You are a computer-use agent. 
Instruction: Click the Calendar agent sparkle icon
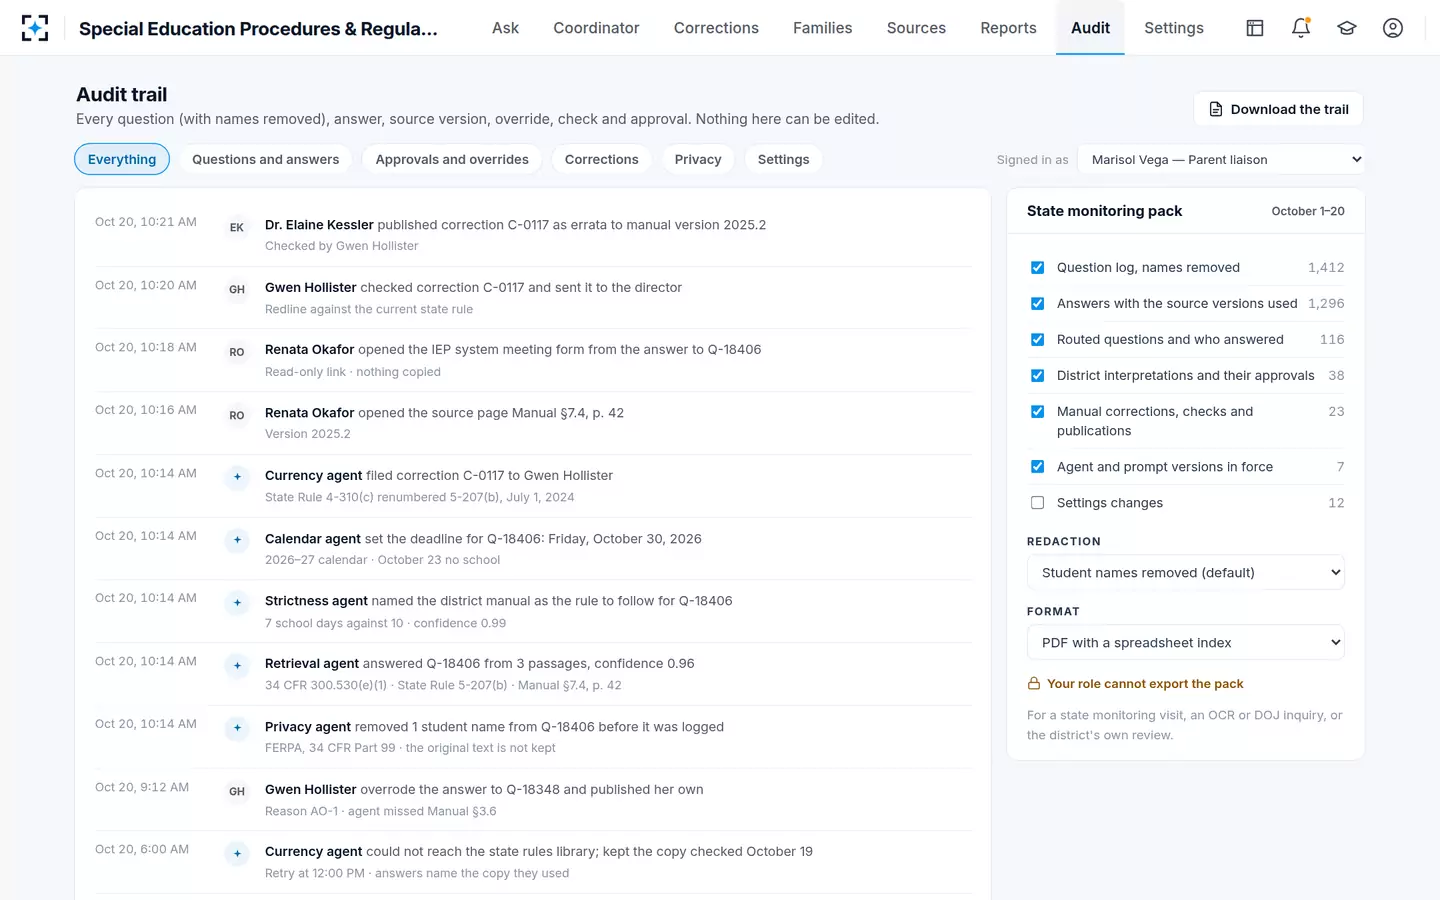(x=237, y=540)
